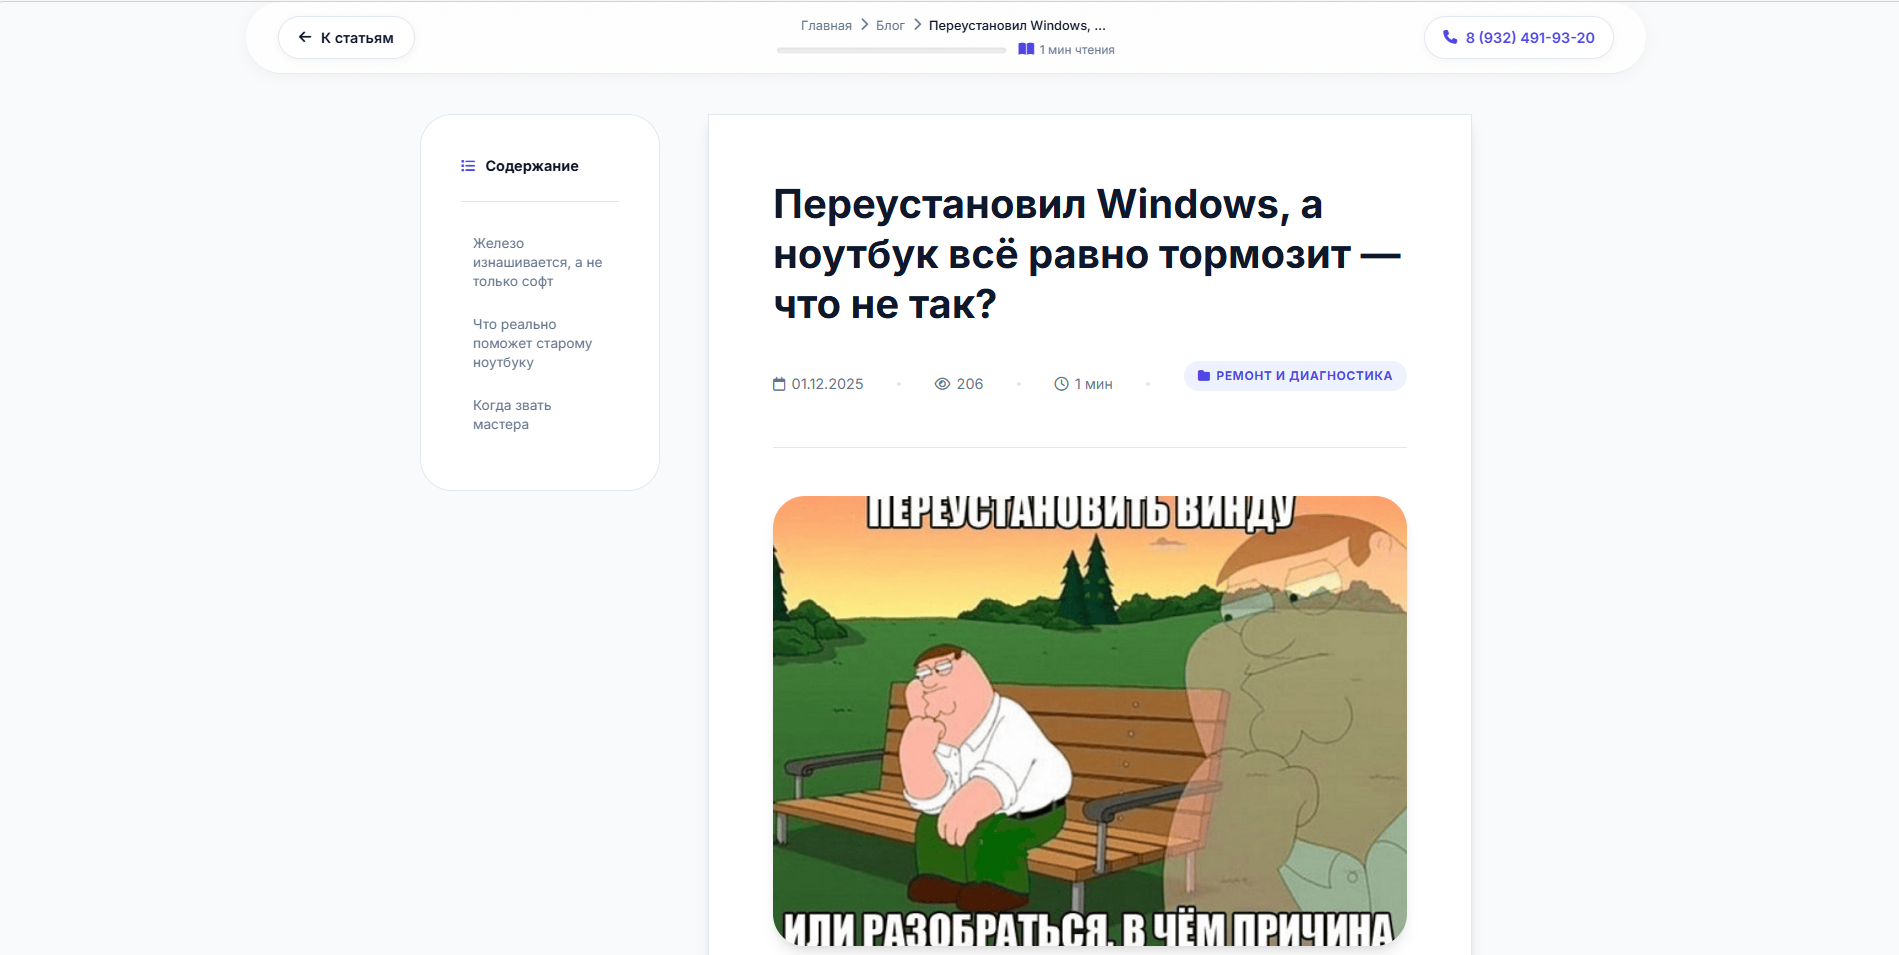Click the publication date 01.12.2025
This screenshot has height=955, width=1899.
827,384
